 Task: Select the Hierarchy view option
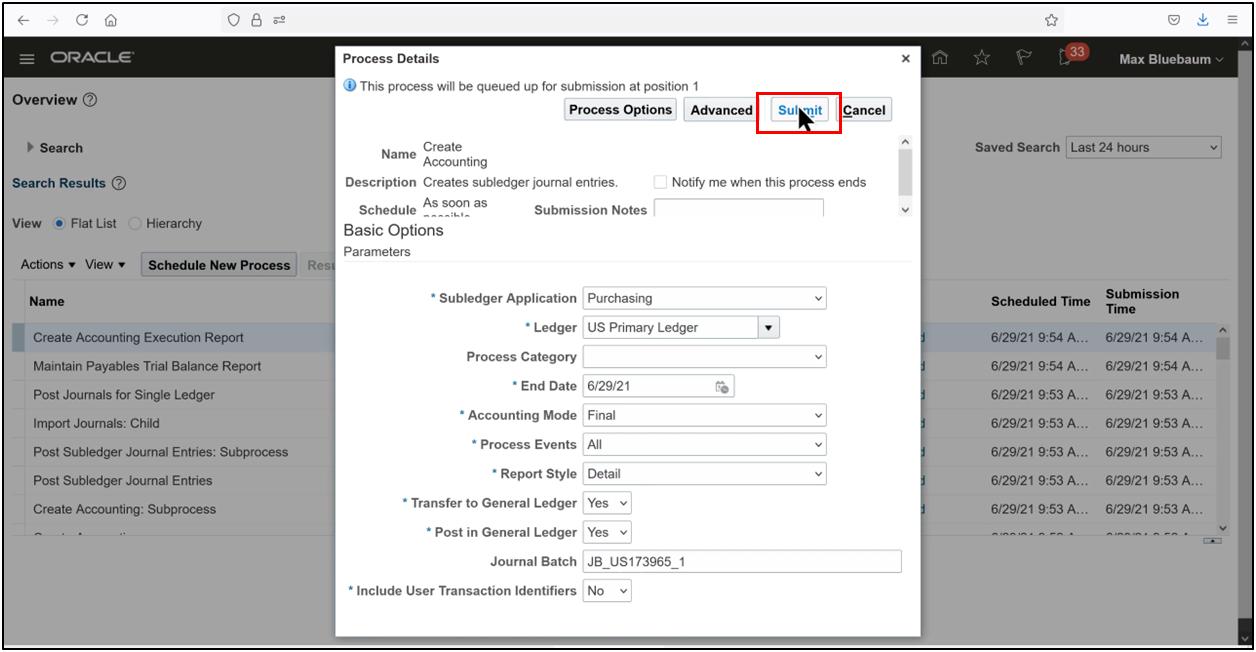tap(135, 223)
